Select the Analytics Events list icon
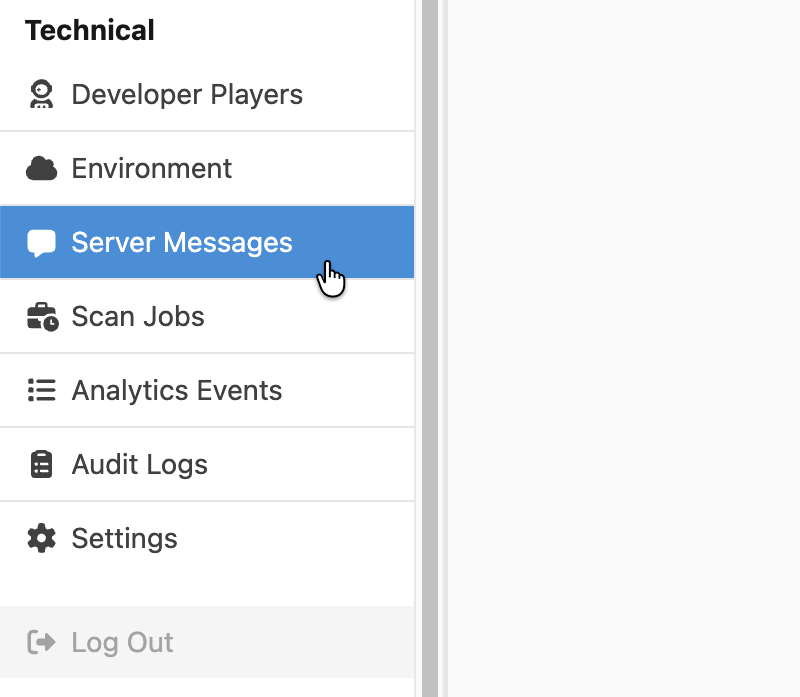This screenshot has width=800, height=697. 41,390
